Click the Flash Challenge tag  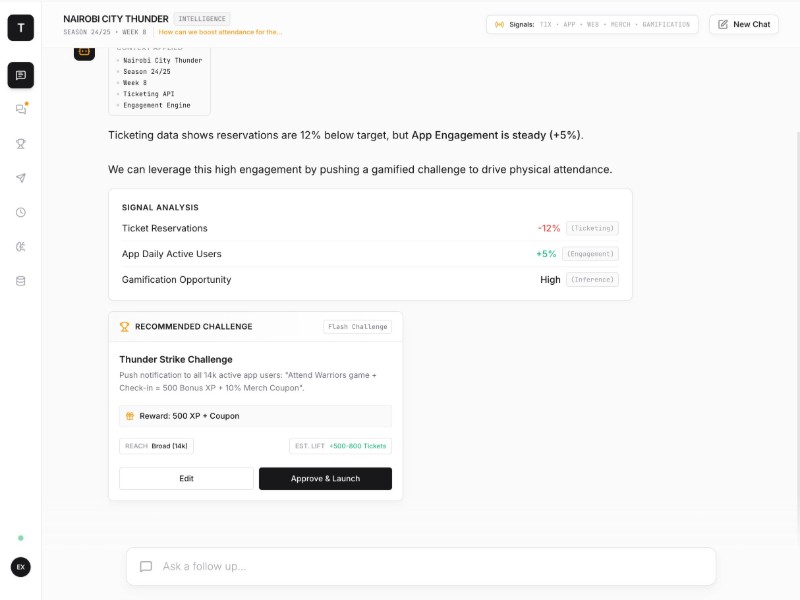coord(357,326)
